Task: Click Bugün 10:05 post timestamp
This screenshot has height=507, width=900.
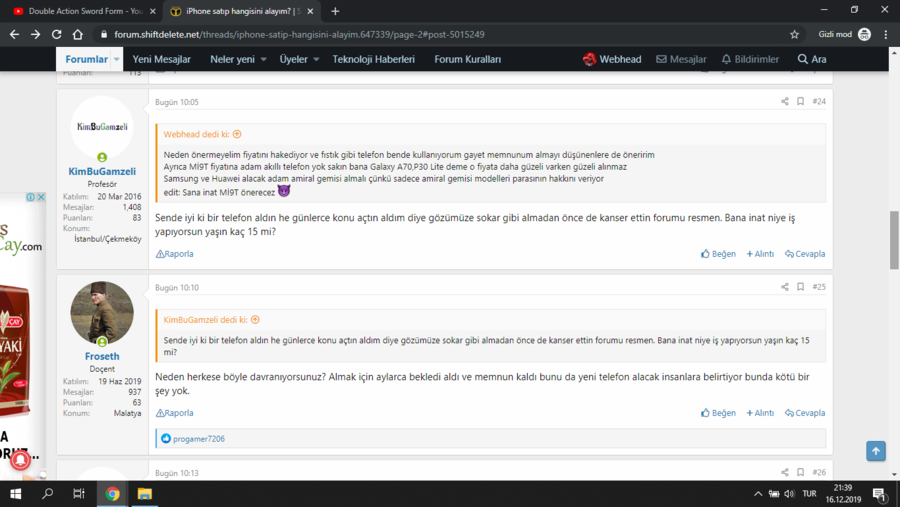Action: coord(177,102)
